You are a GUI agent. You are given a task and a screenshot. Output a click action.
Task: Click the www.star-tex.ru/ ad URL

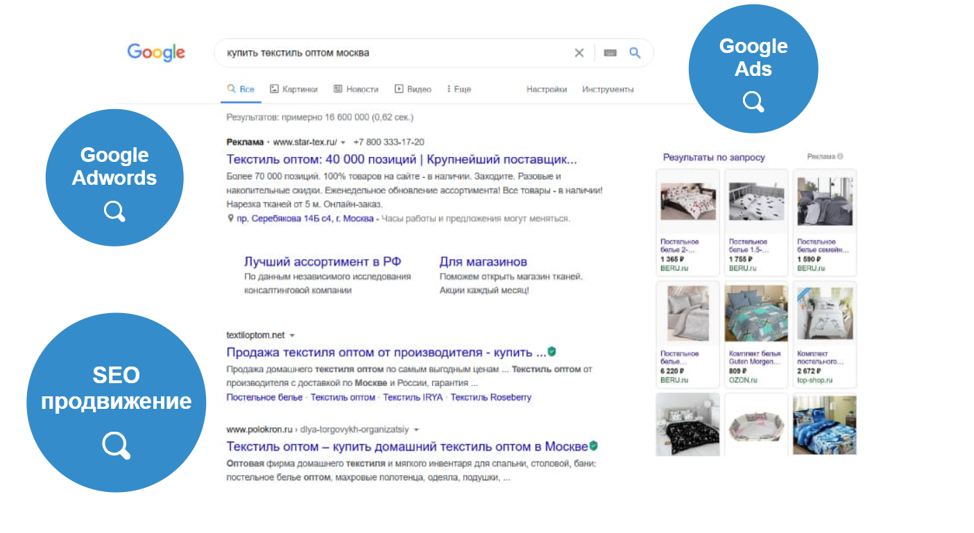(305, 142)
